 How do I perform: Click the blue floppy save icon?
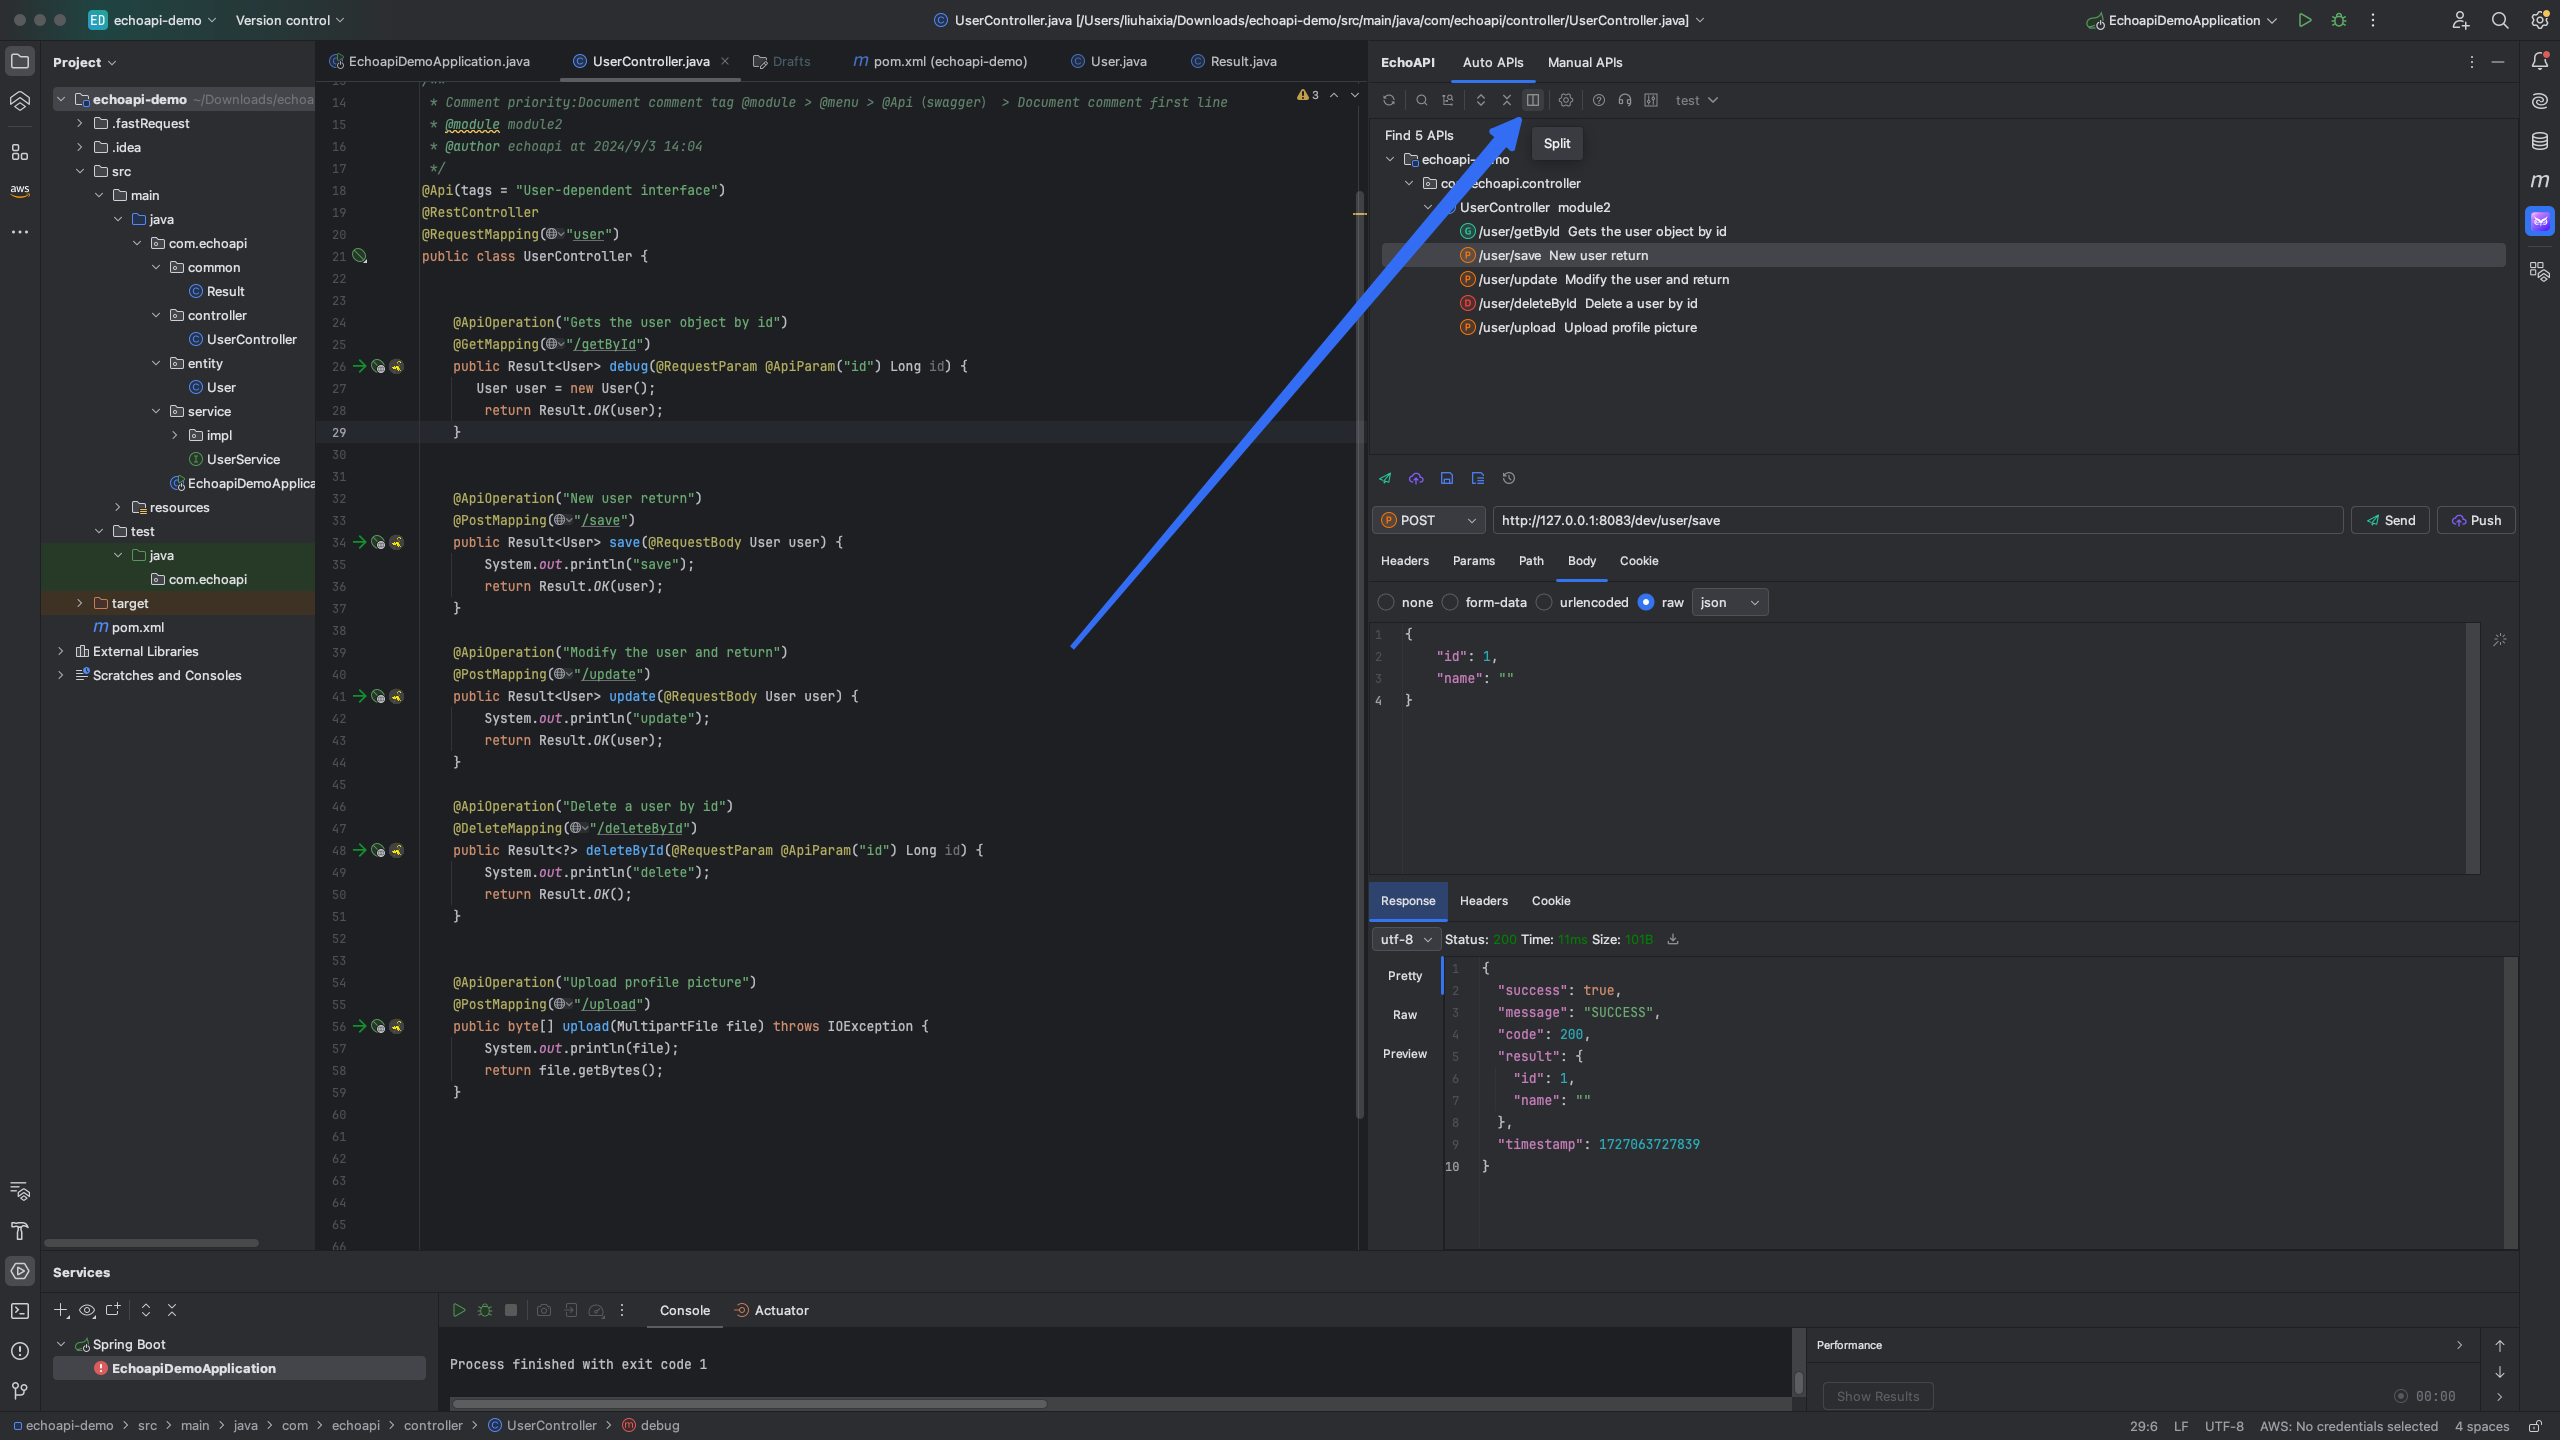click(x=1447, y=478)
